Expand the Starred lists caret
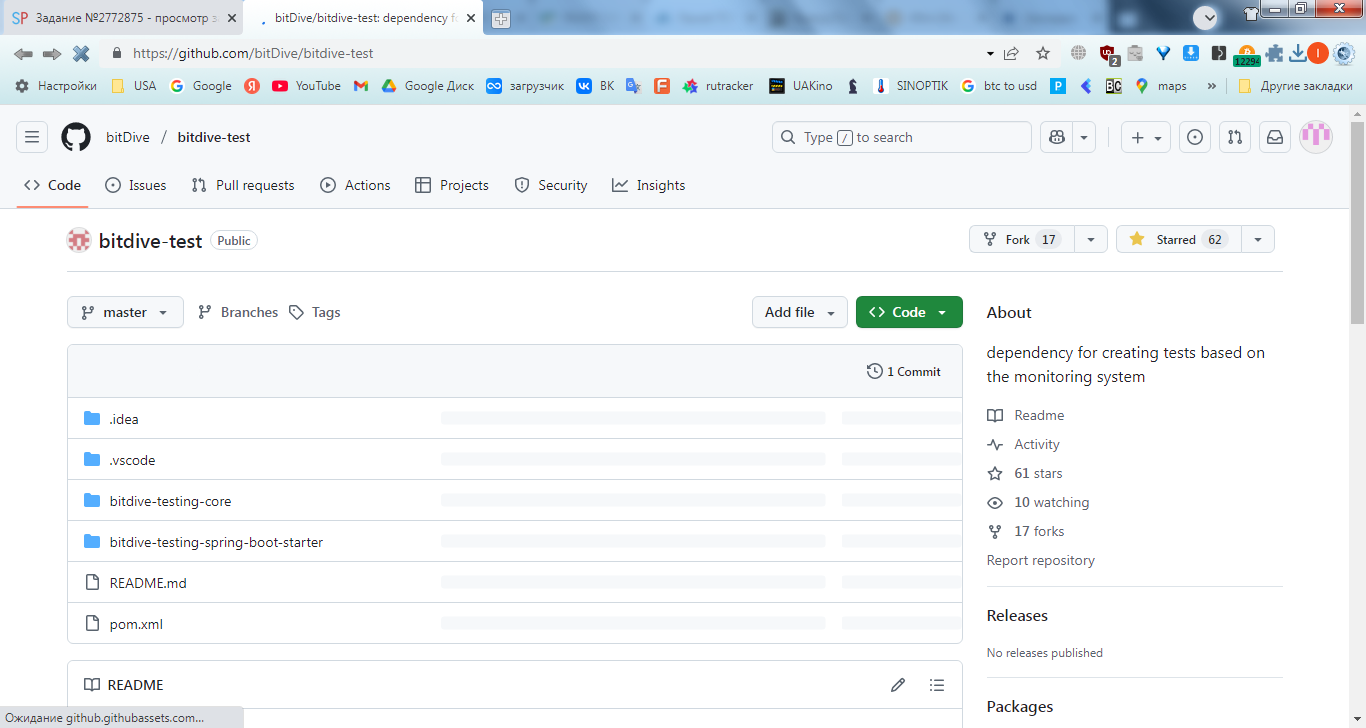This screenshot has width=1366, height=728. click(1258, 239)
